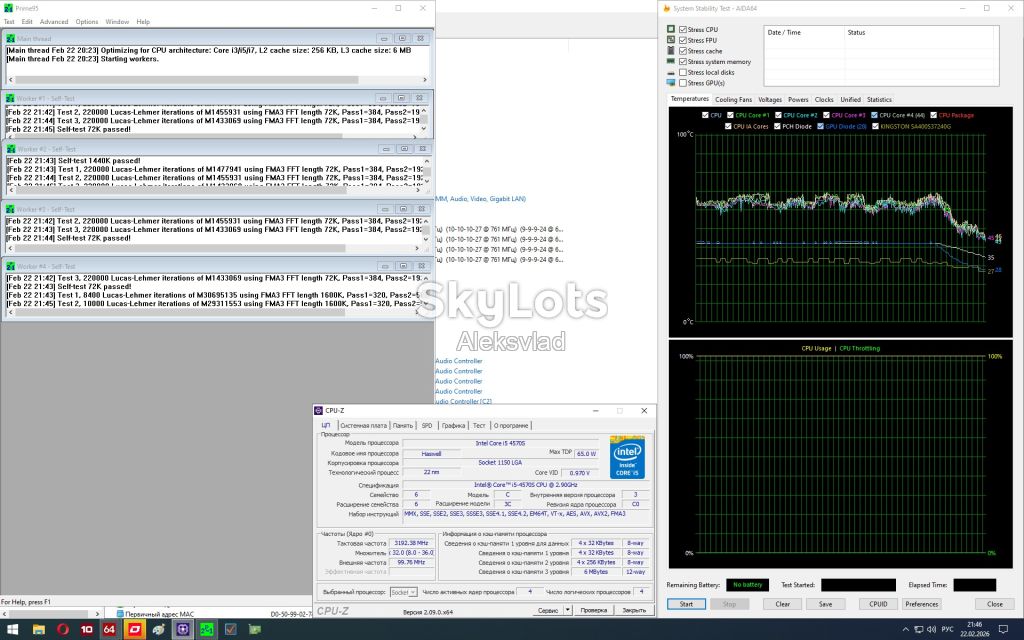Open AIDA64 '64' icon on taskbar
1024x640 pixels.
109,630
